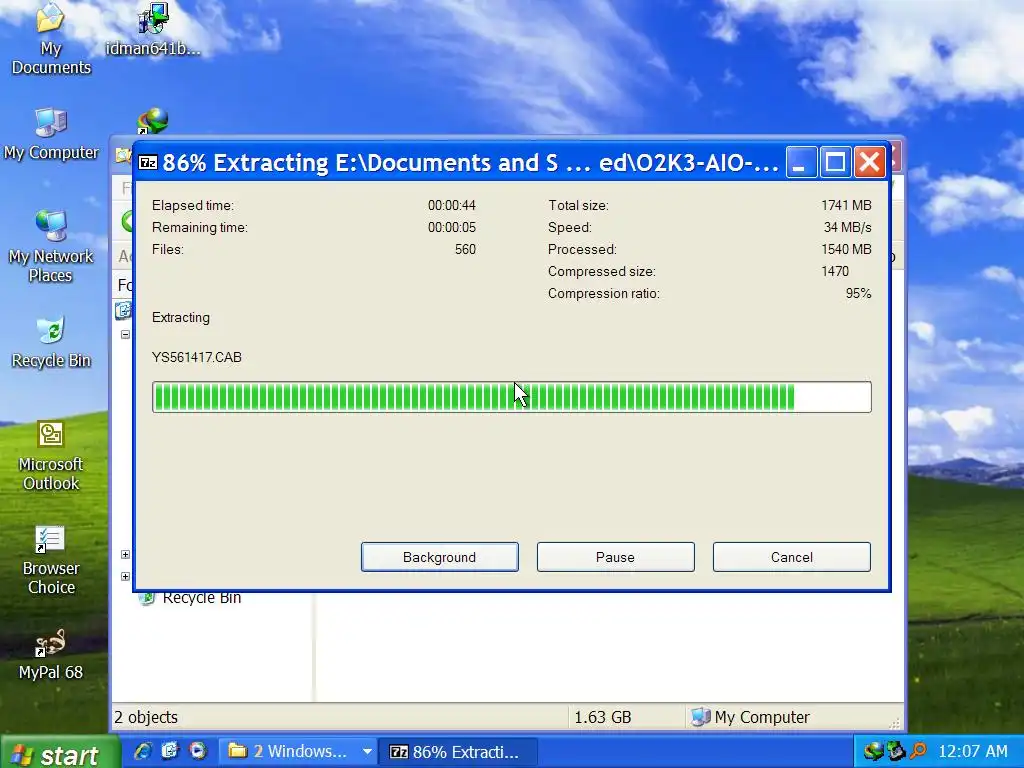Click the compressed size value 1470
The width and height of the screenshot is (1024, 768).
pos(835,271)
